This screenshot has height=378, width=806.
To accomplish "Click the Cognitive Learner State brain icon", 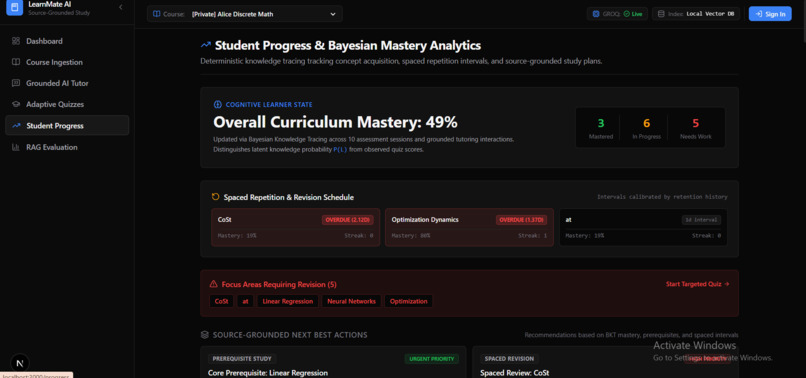I will point(217,104).
